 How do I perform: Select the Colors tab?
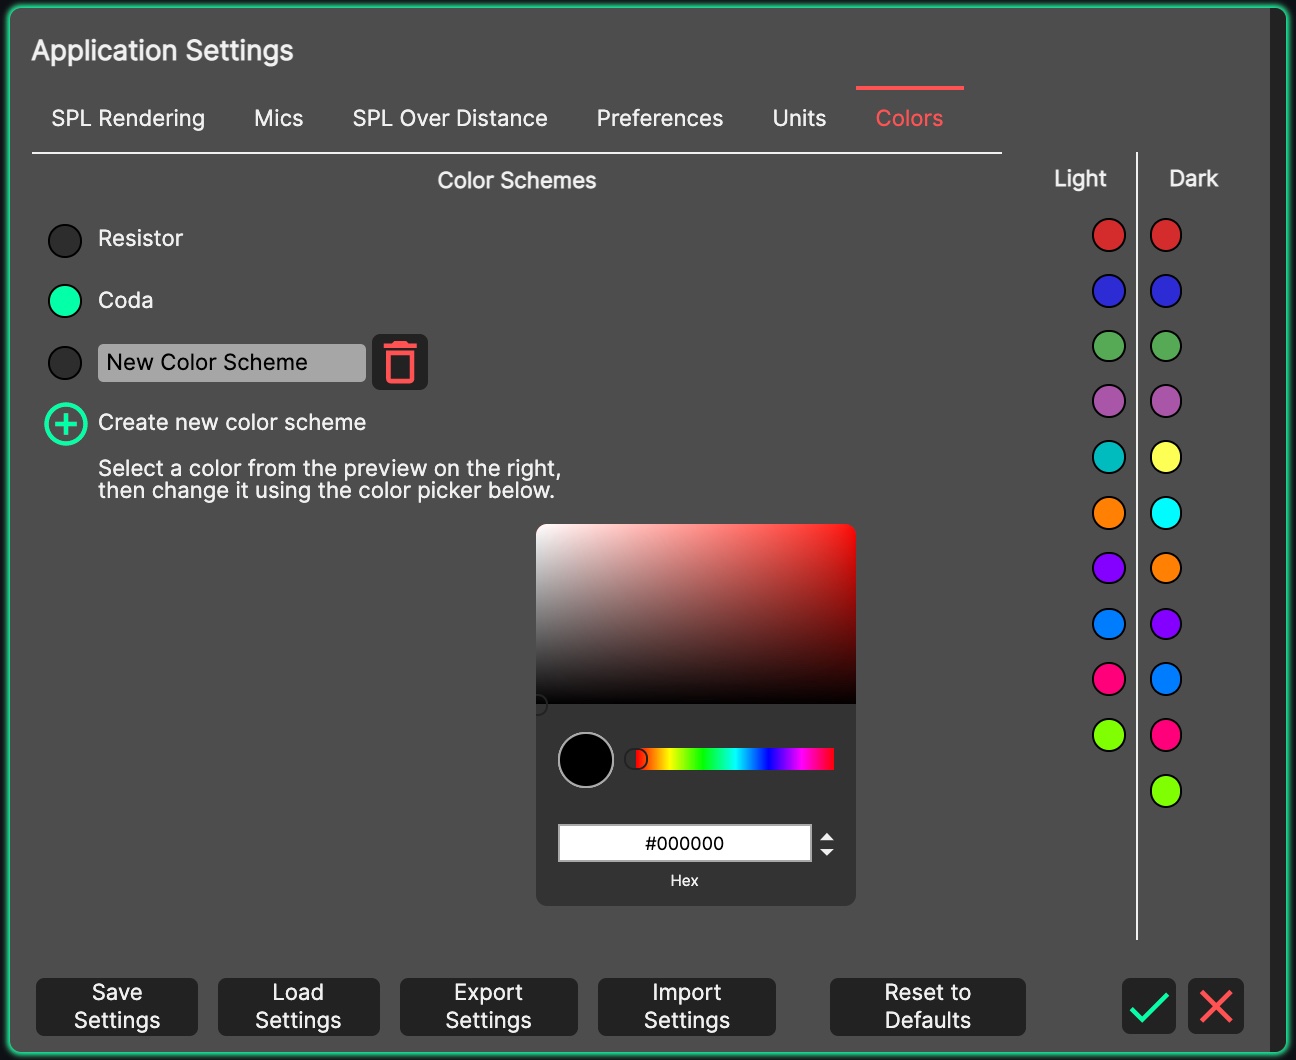tap(910, 118)
